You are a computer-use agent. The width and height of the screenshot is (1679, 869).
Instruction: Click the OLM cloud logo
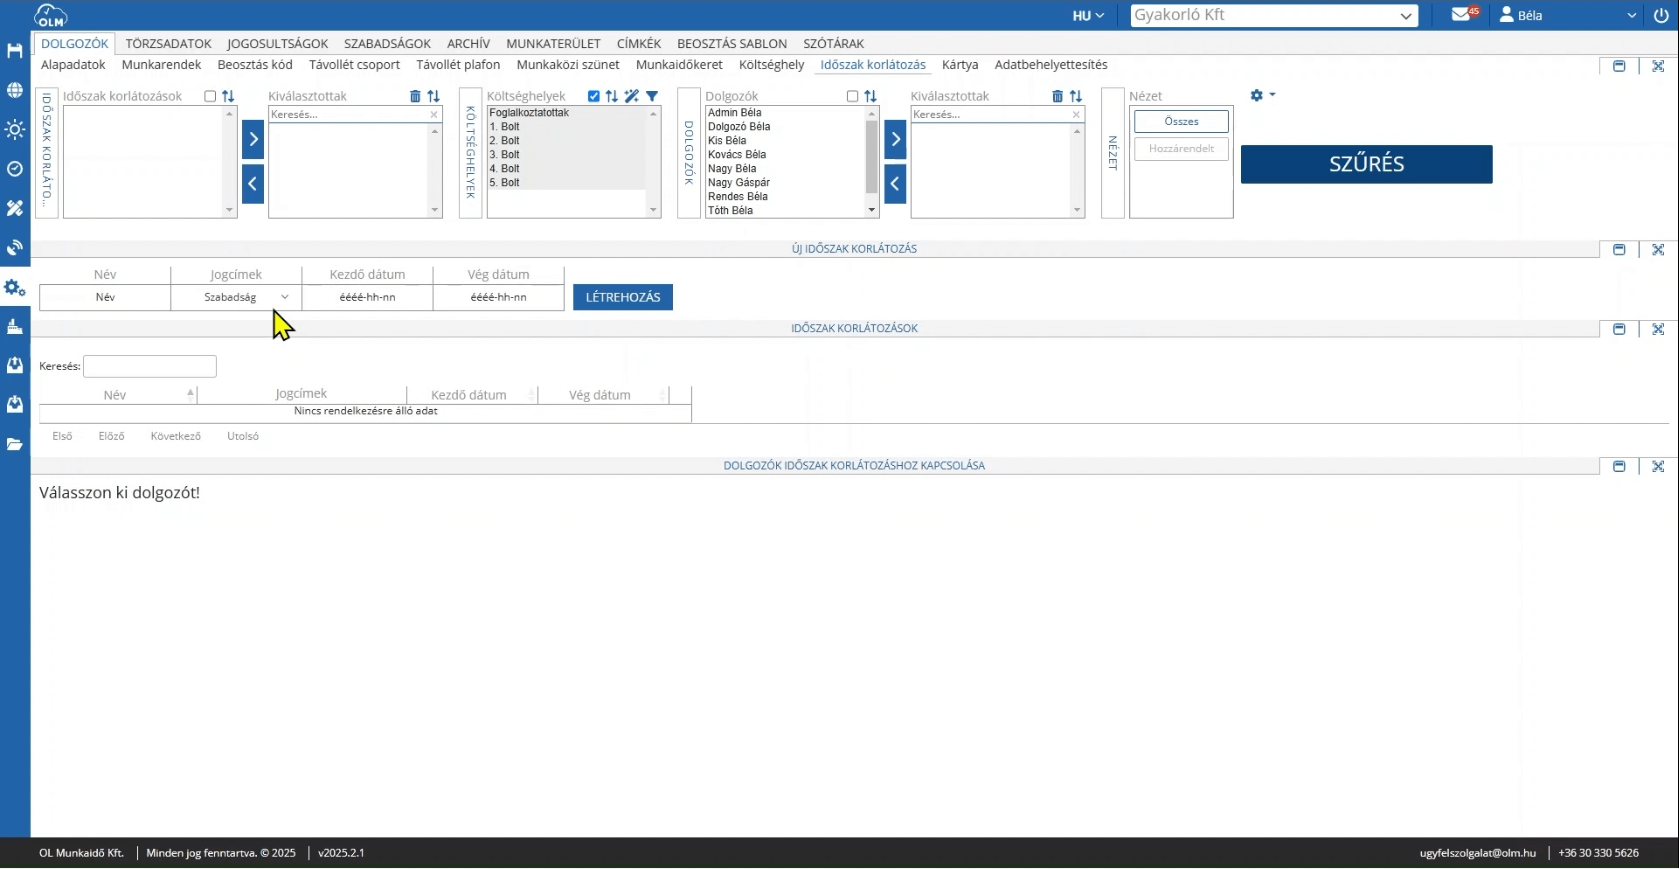click(x=50, y=15)
